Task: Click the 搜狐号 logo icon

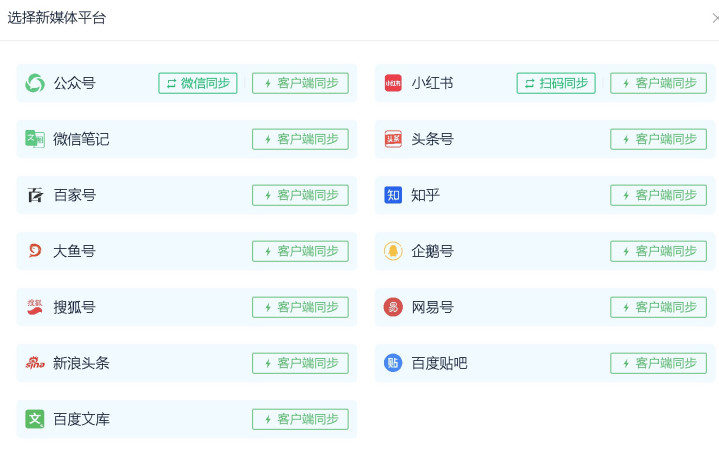Action: [x=35, y=307]
